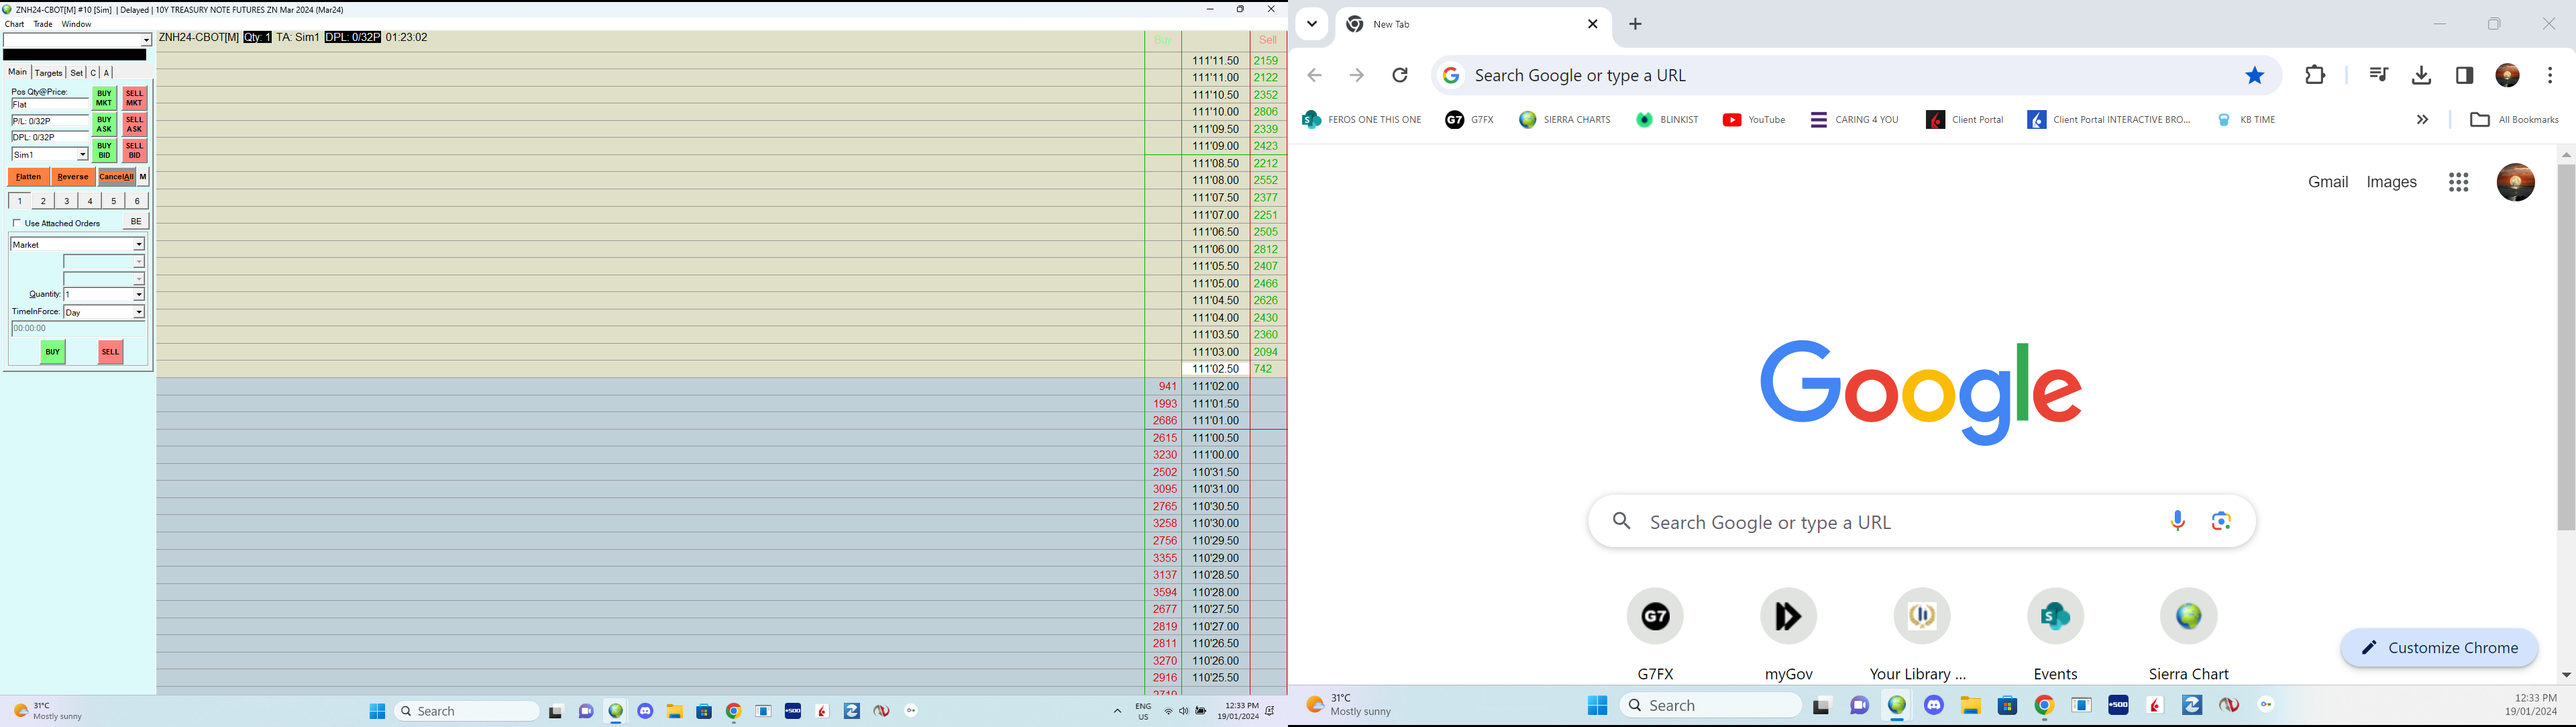
Task: Enable Use Attached Orders checkbox
Action: pos(17,223)
